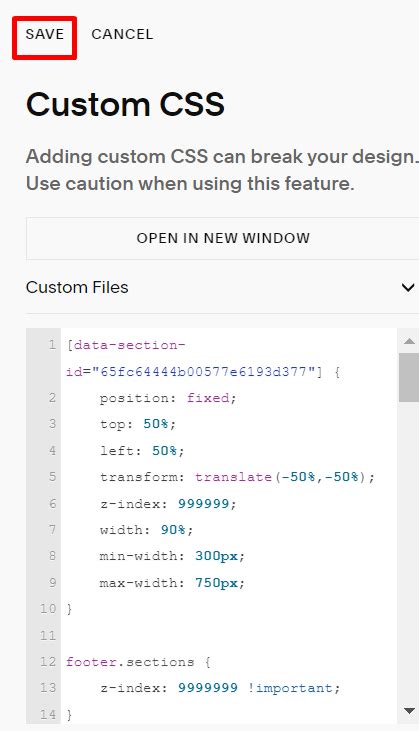419x731 pixels.
Task: Click the footer.sections selector line
Action: pos(138,662)
